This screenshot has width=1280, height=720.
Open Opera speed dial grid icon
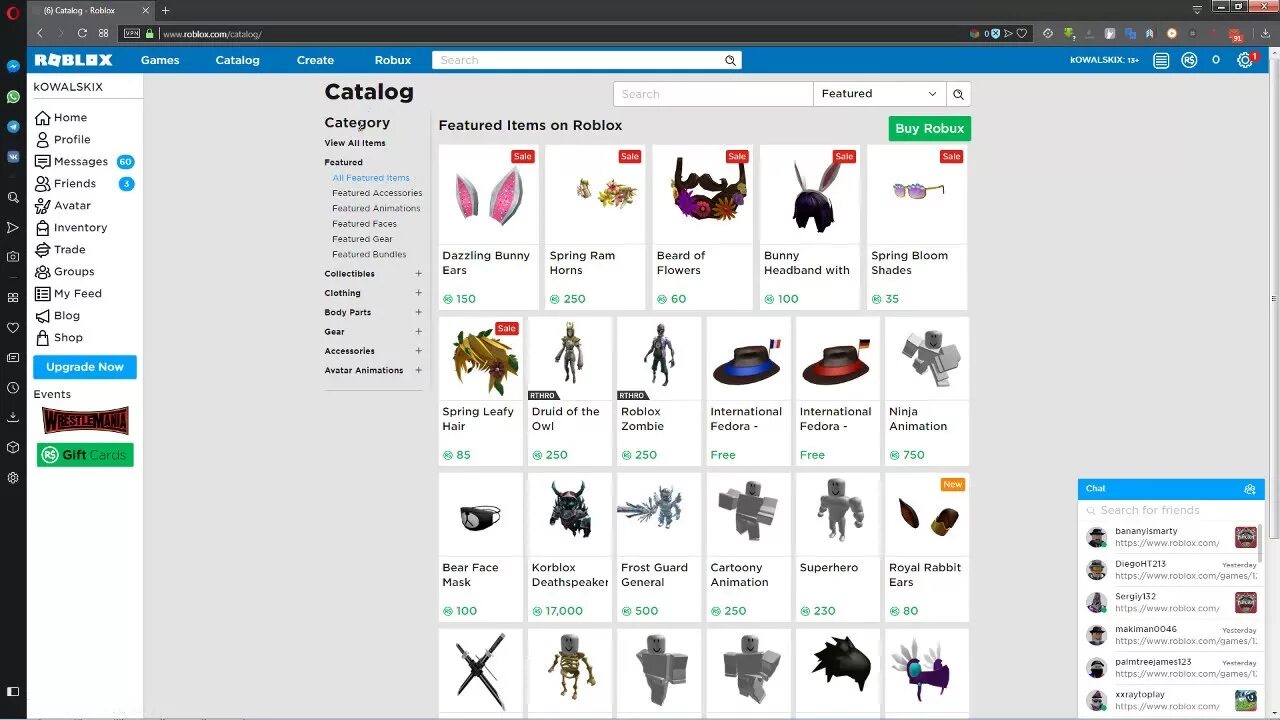click(x=103, y=33)
